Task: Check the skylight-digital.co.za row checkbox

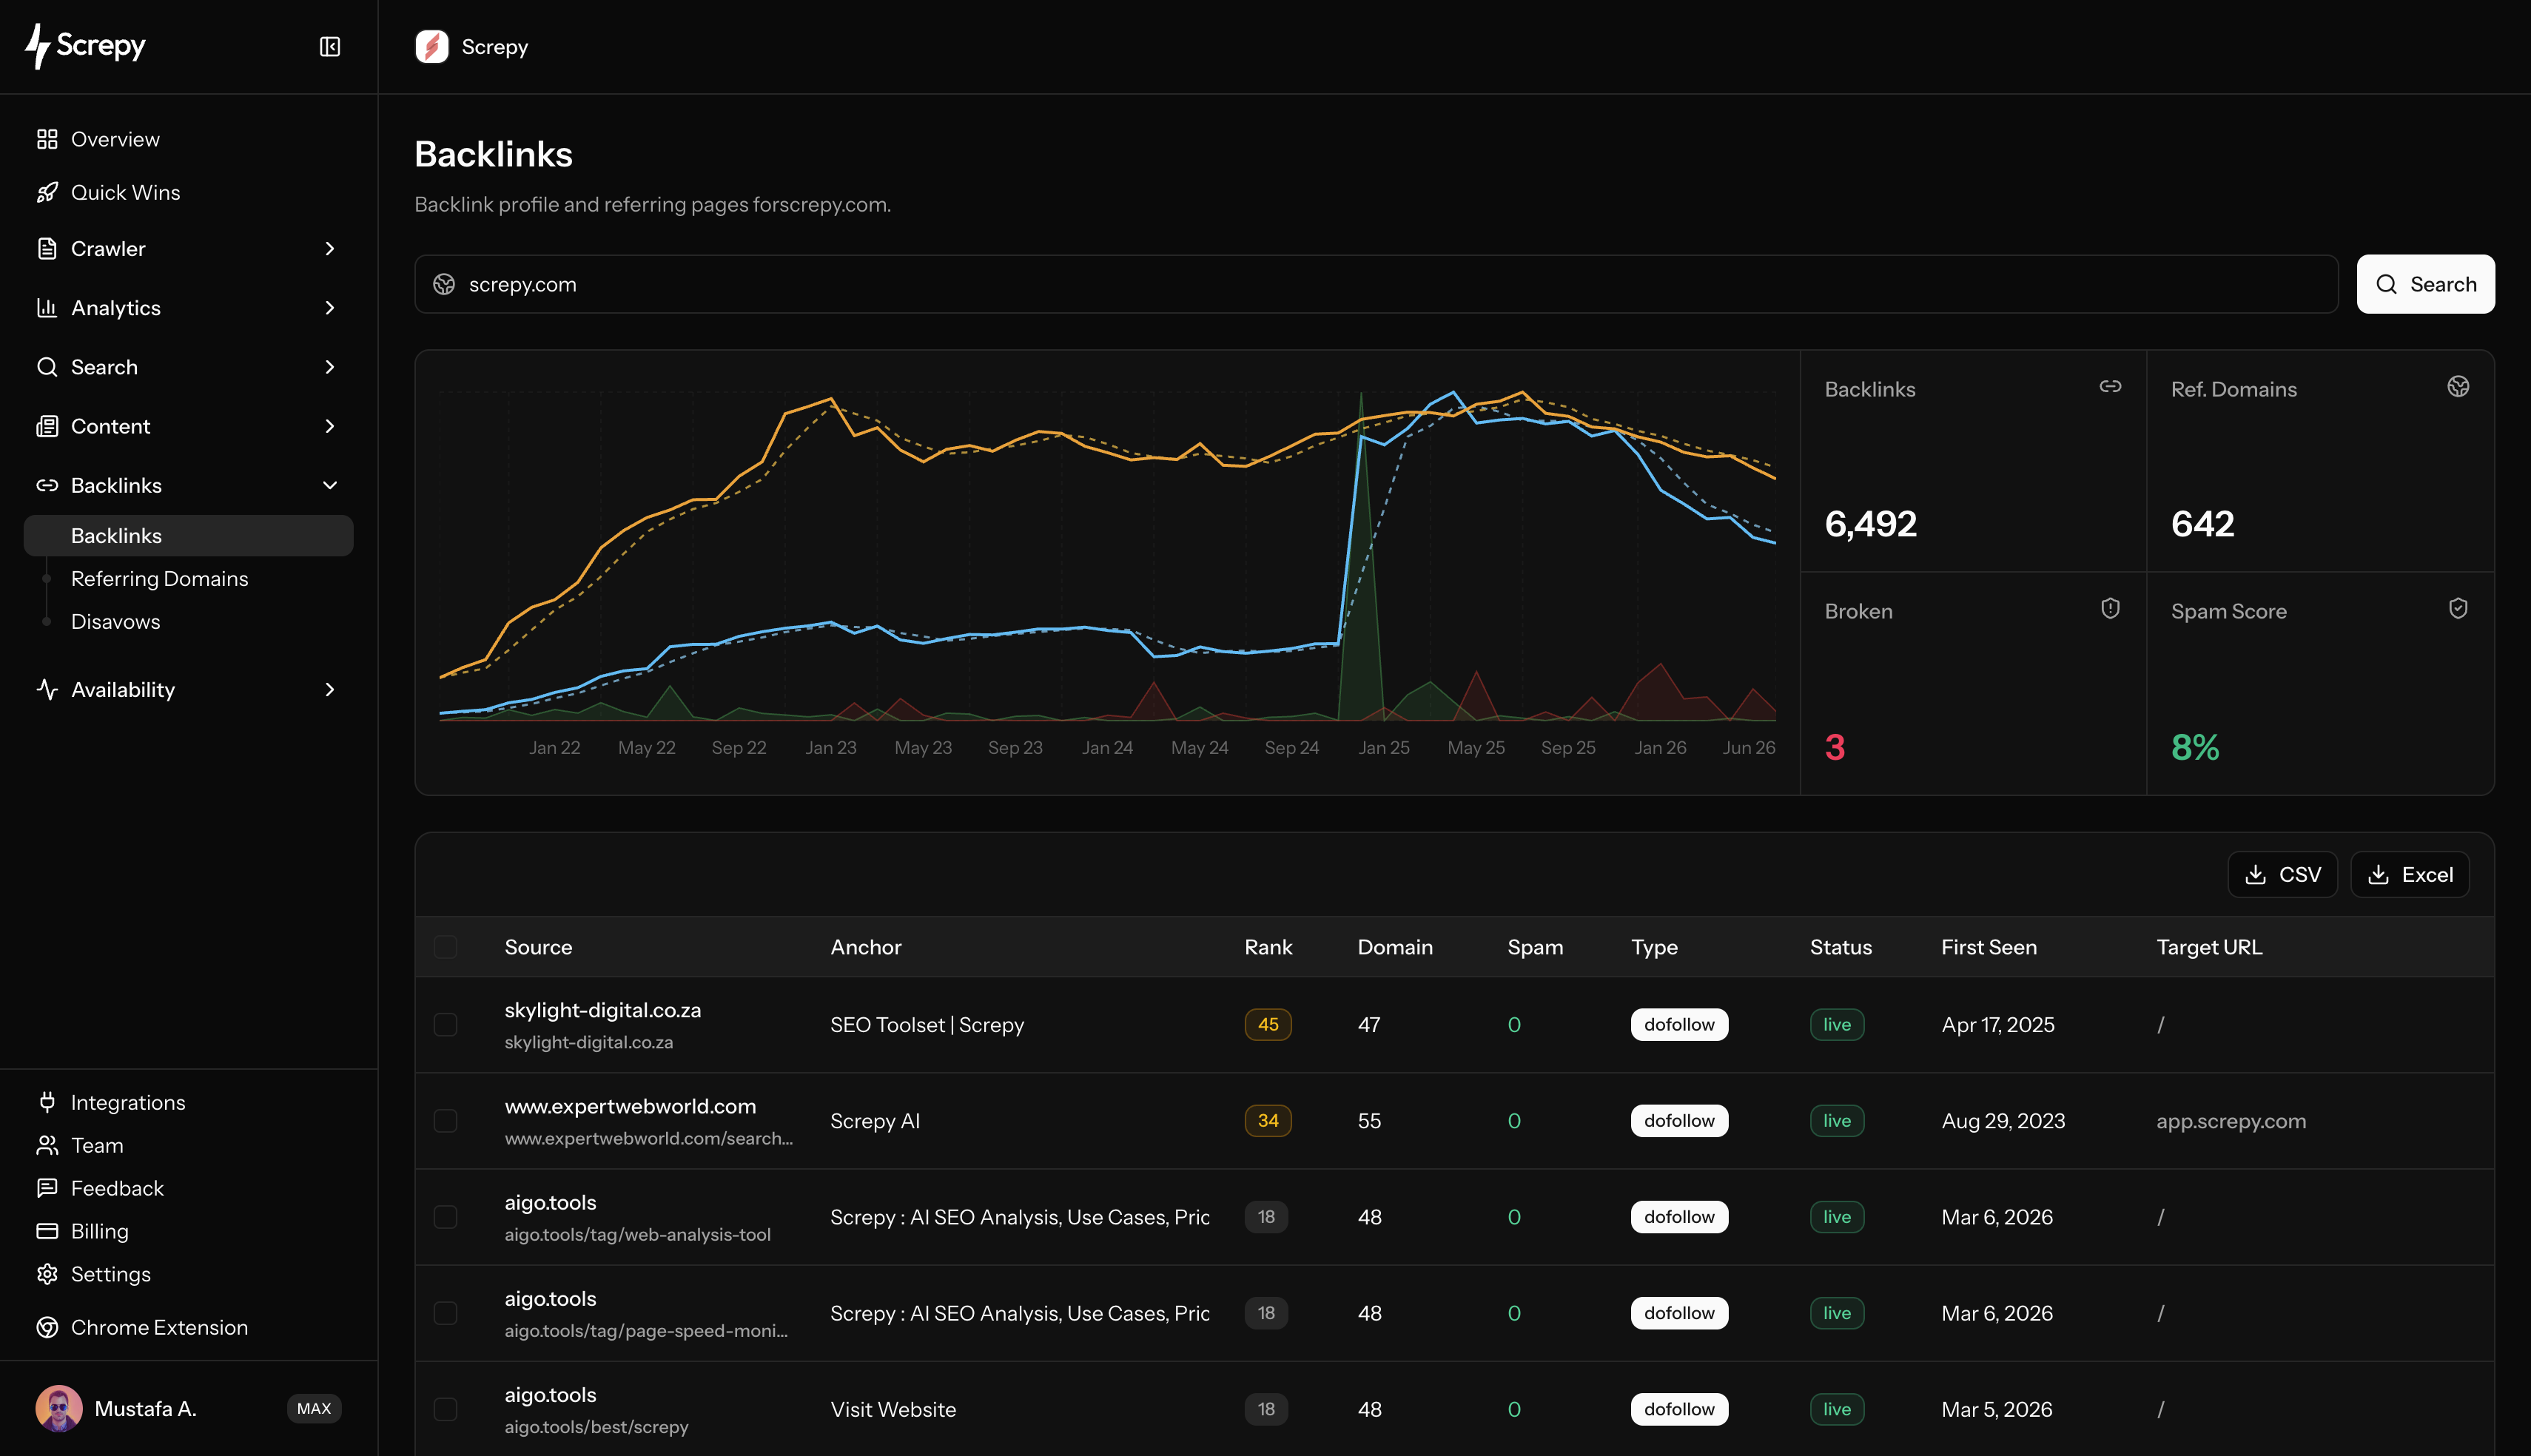Action: tap(446, 1024)
